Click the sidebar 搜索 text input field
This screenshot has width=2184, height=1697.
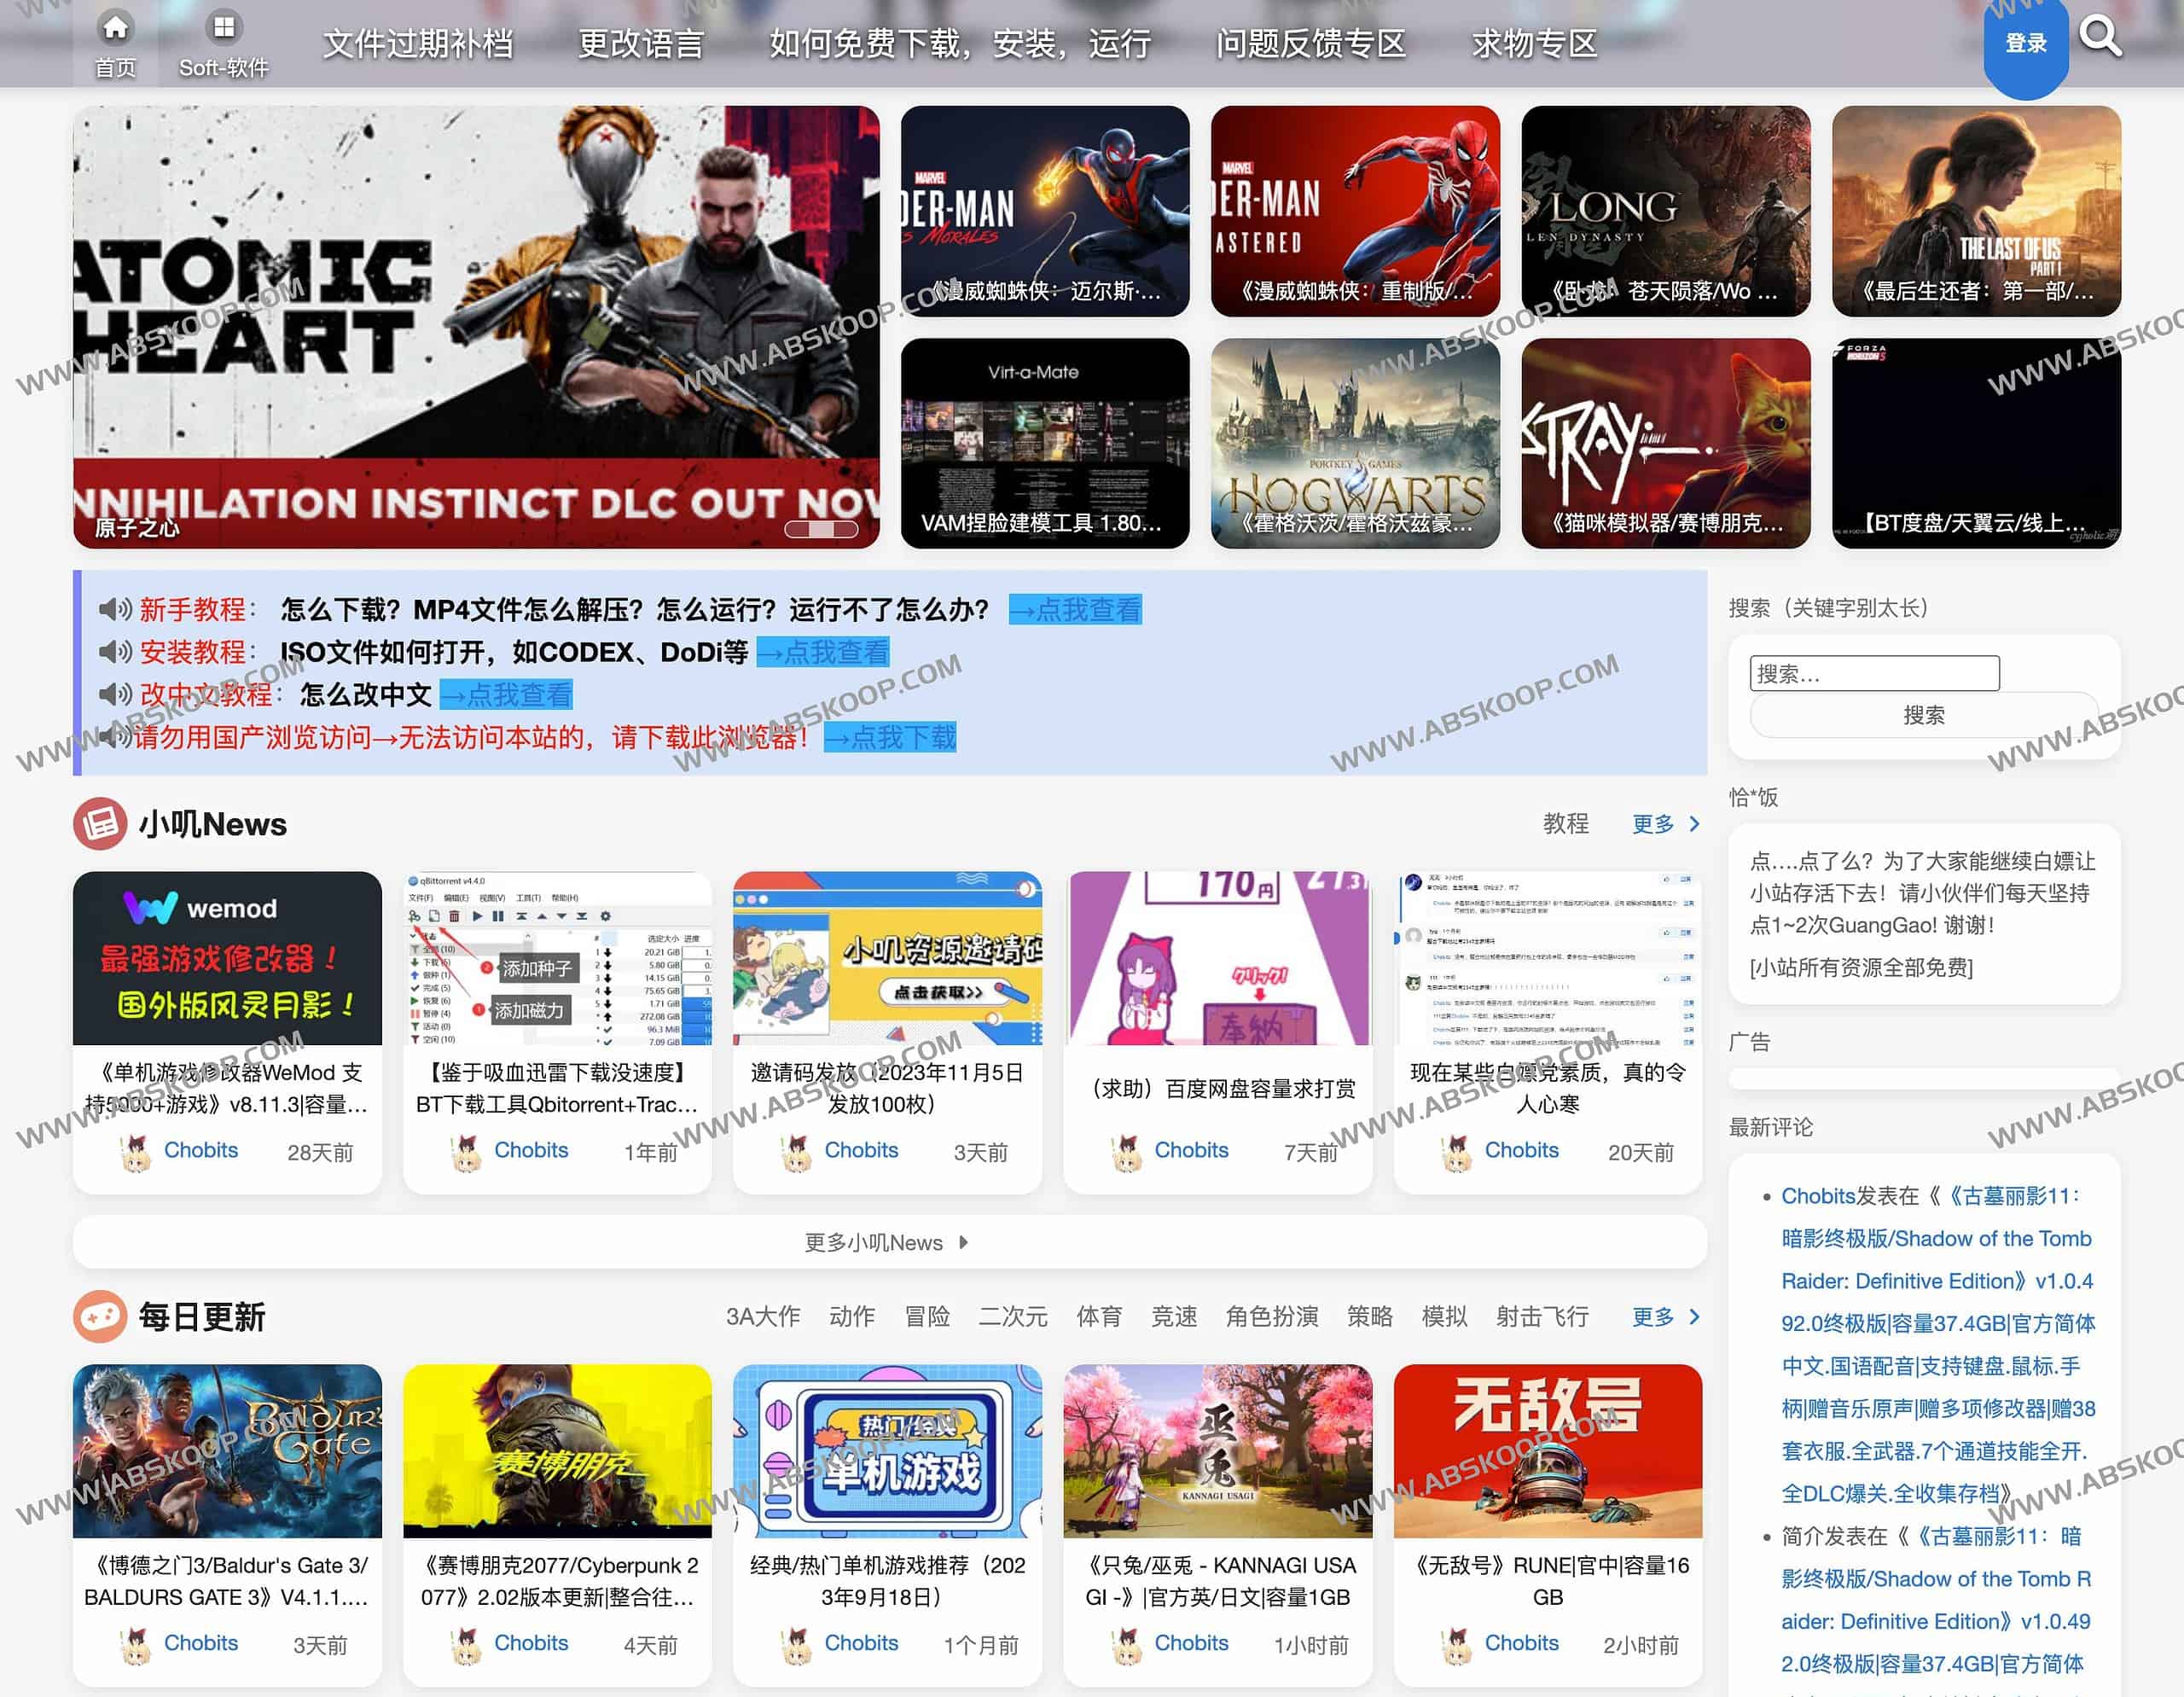point(1874,673)
